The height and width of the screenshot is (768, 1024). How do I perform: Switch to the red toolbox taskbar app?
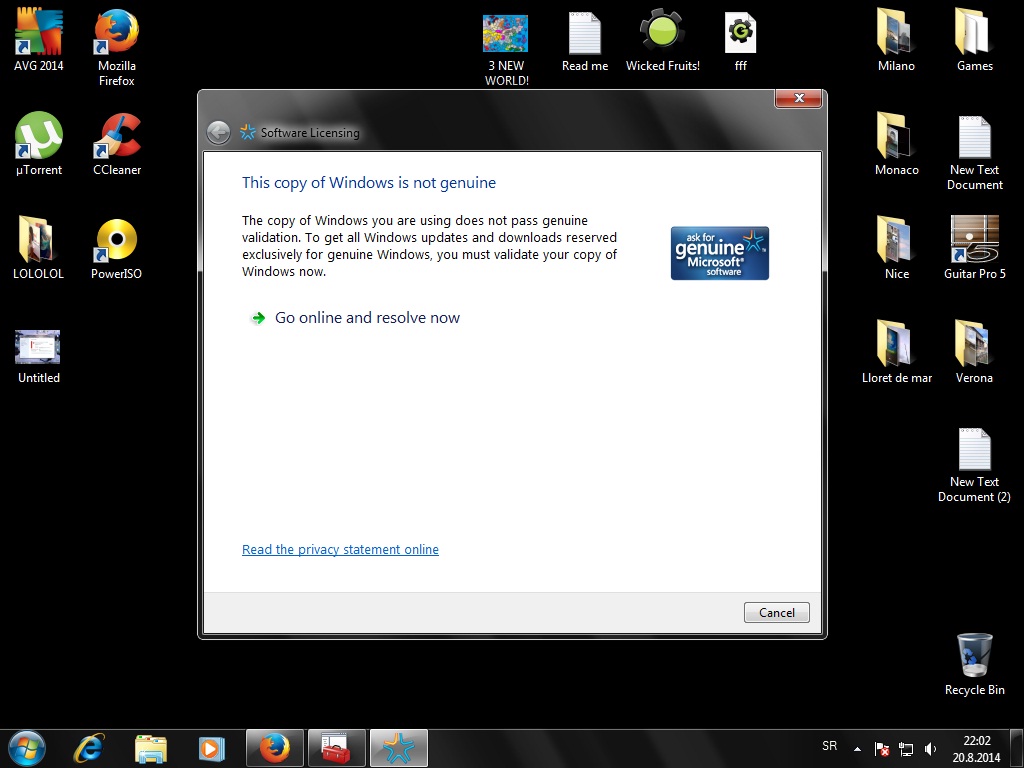pos(337,748)
